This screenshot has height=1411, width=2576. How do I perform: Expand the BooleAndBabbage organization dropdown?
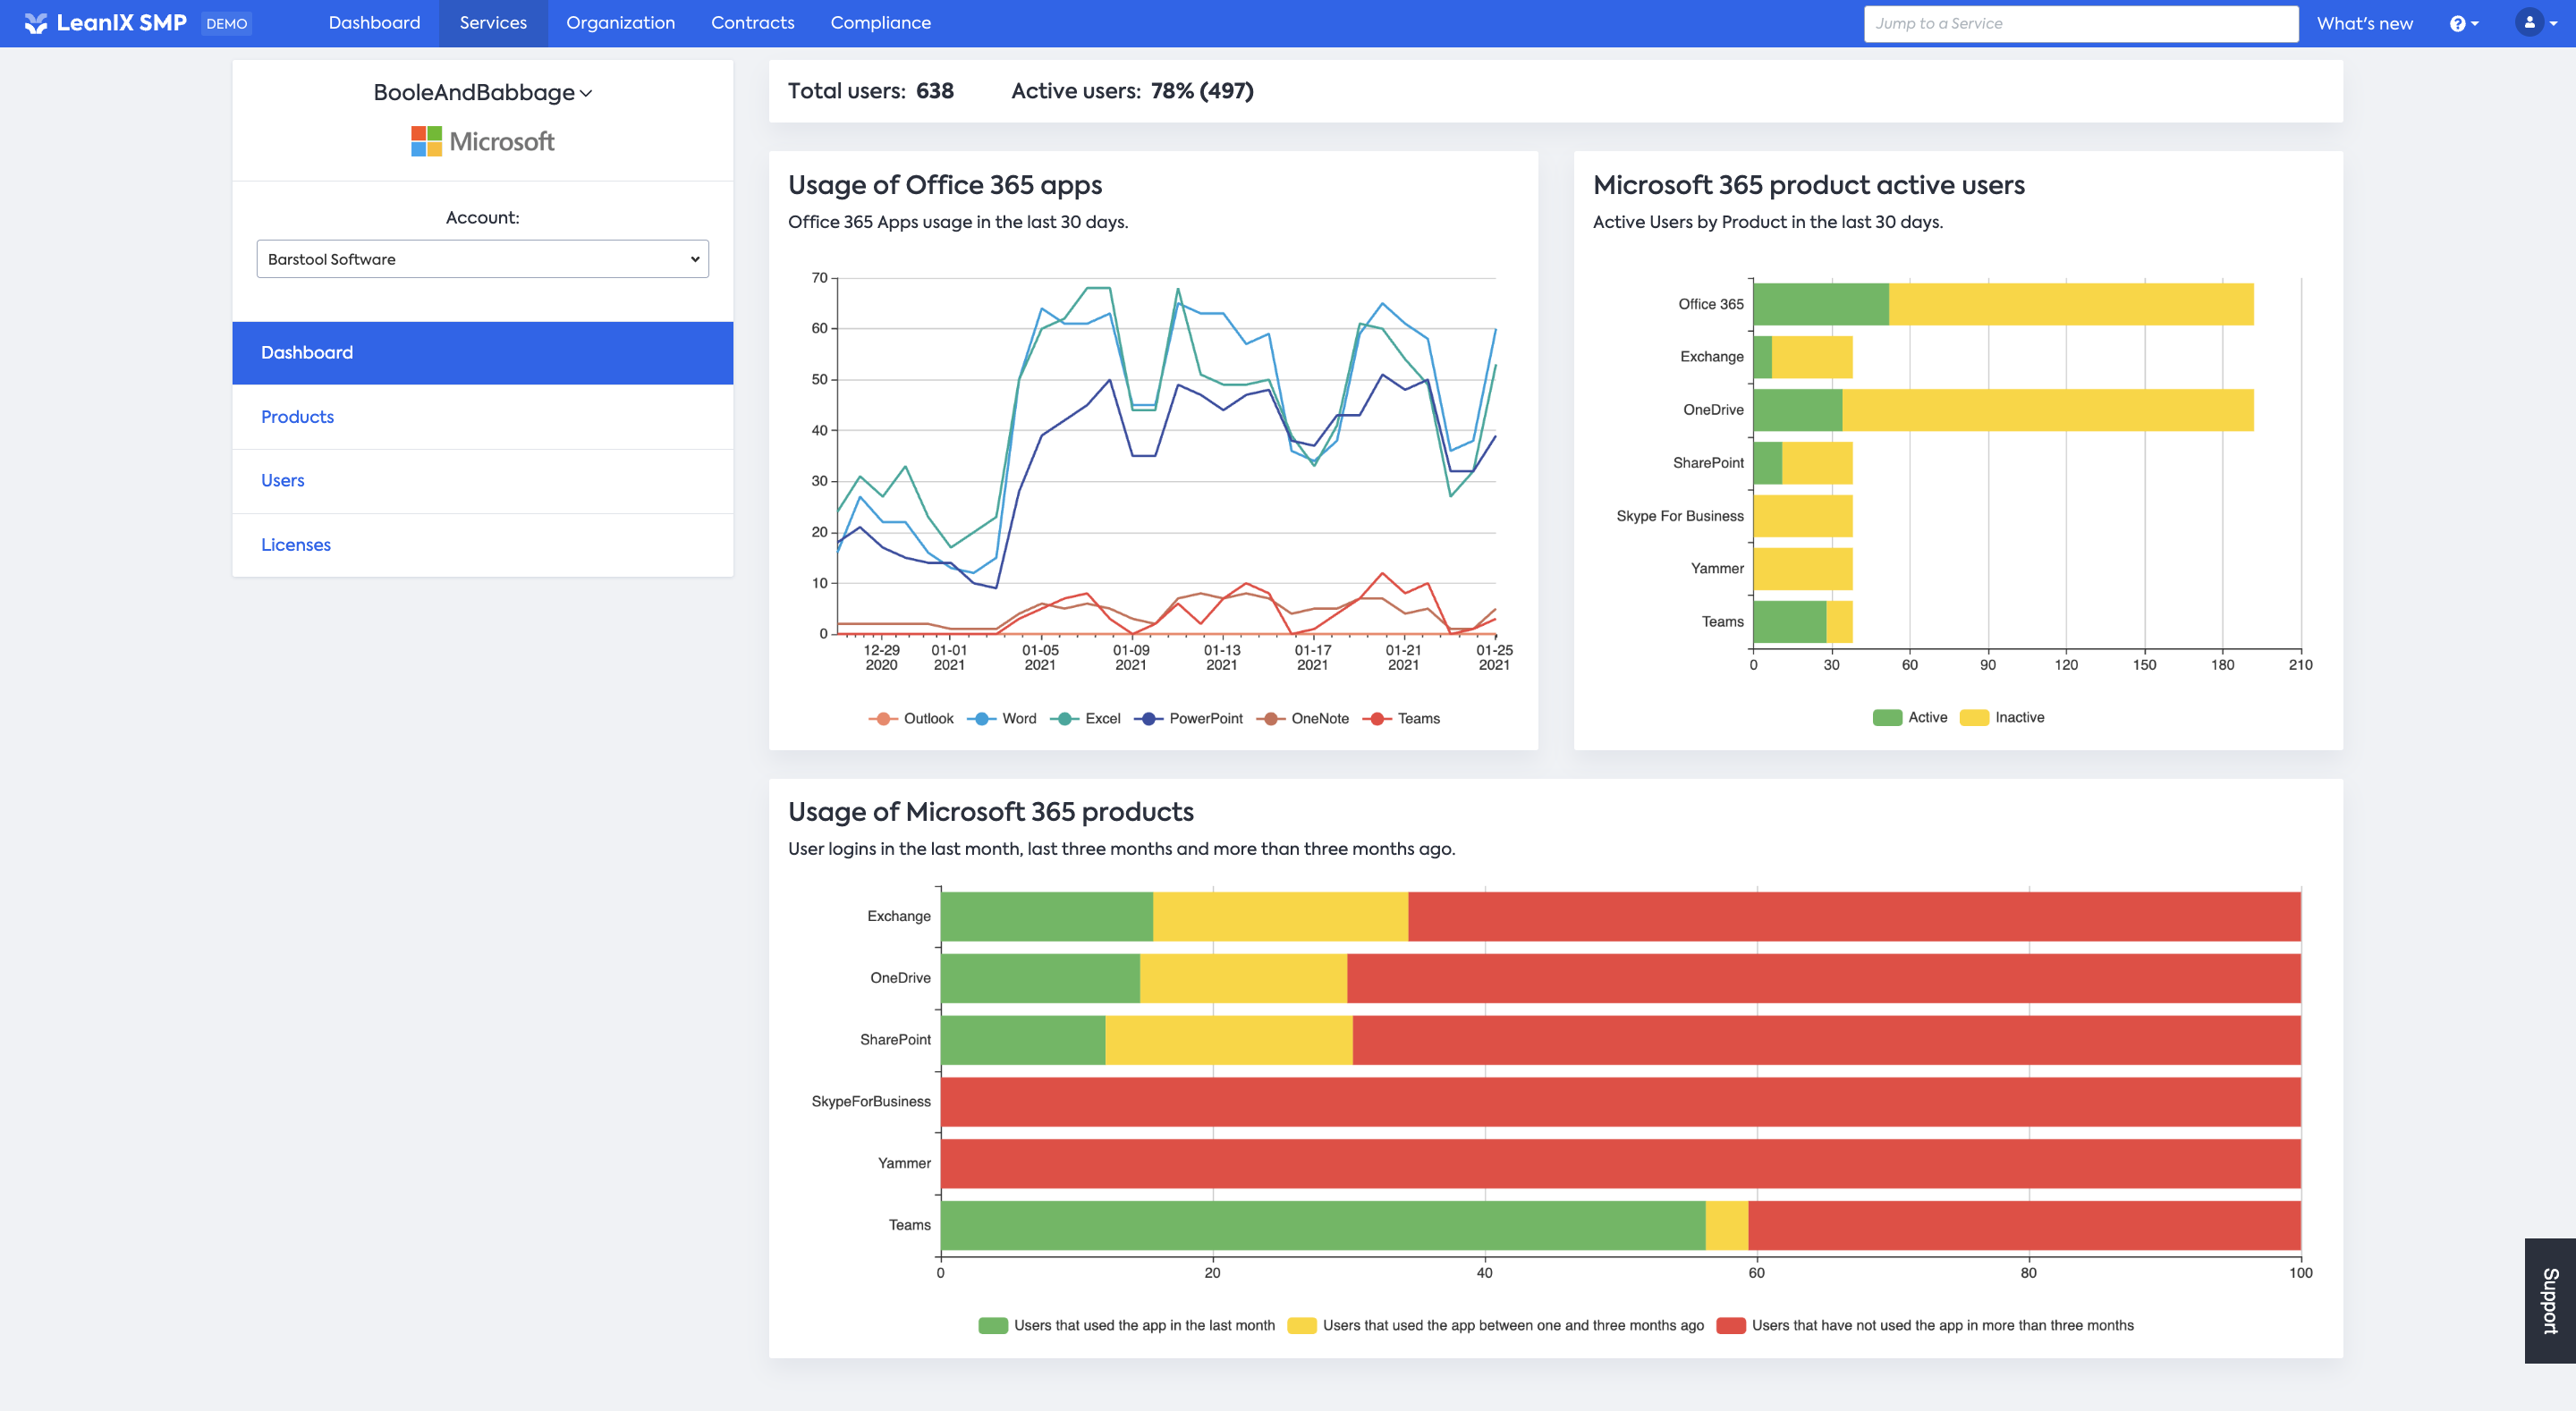[x=482, y=93]
